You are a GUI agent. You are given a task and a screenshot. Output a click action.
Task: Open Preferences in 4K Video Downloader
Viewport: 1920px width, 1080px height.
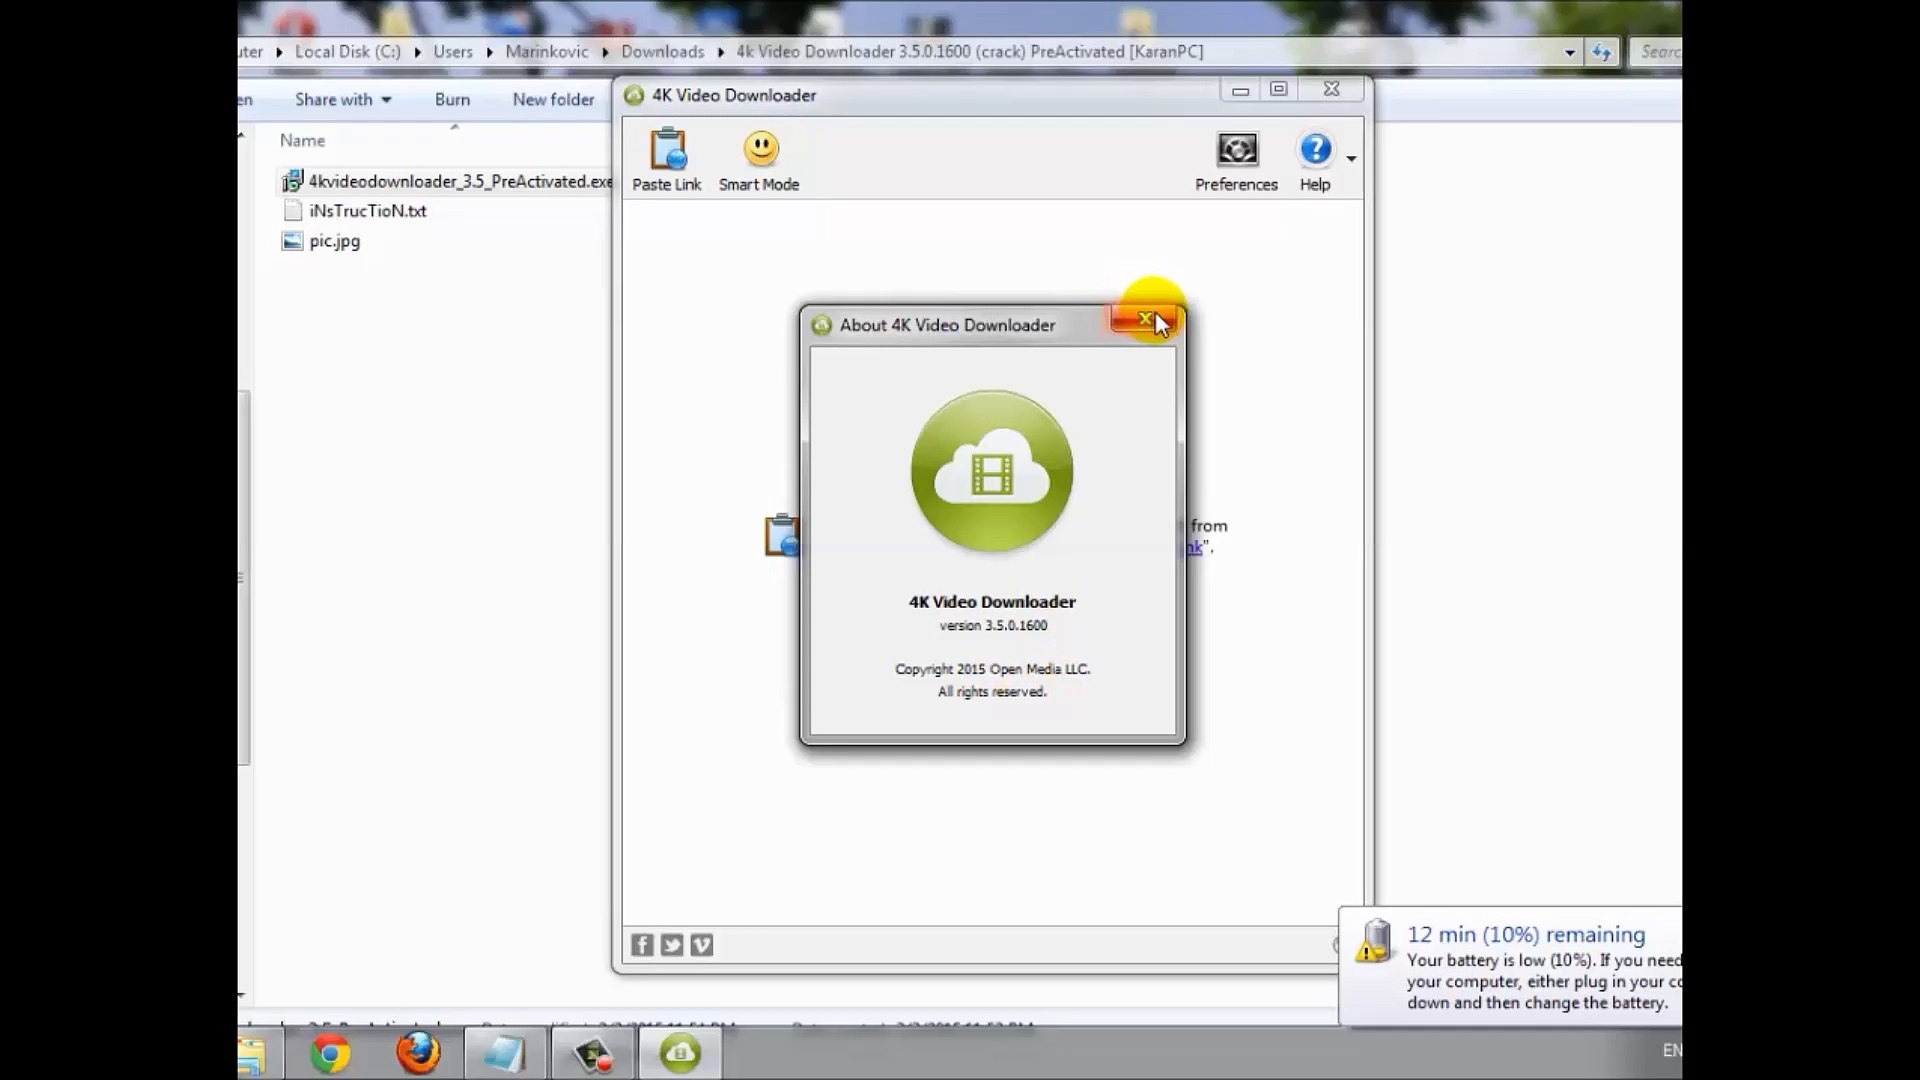click(1236, 160)
